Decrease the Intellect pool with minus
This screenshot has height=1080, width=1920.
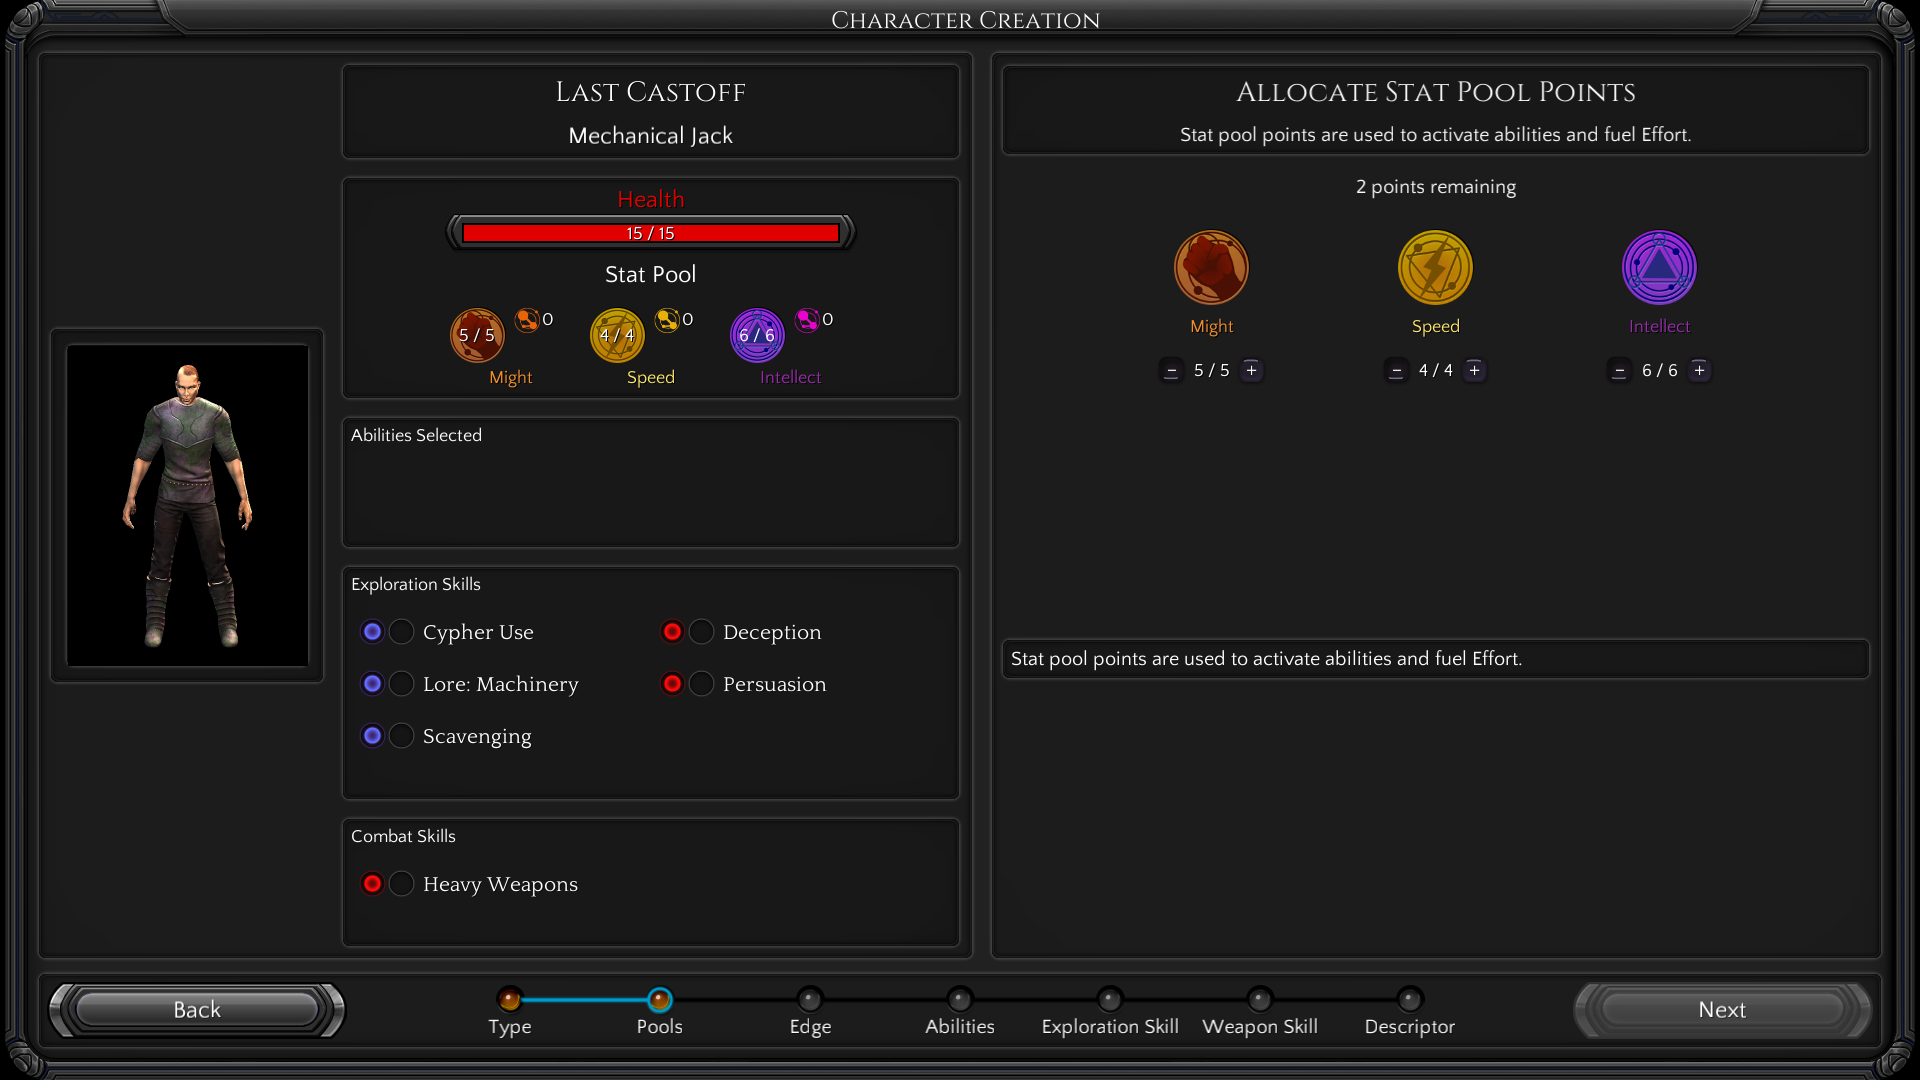click(1619, 370)
